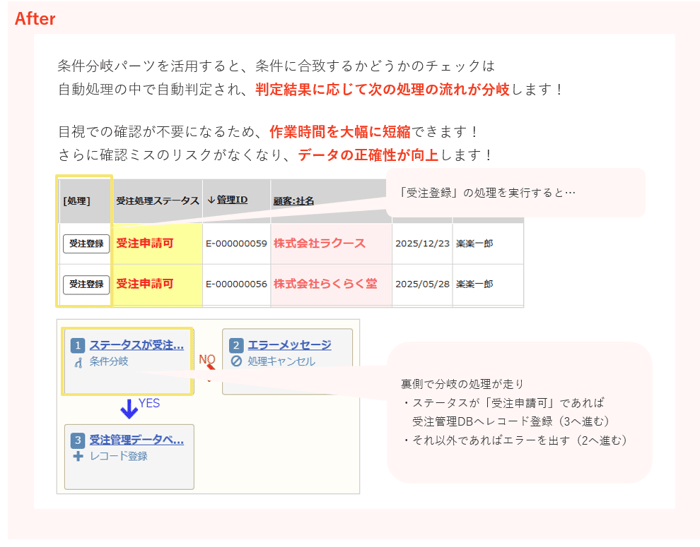Click the NO branch label
Screen dimensions: 700x547
(x=207, y=359)
